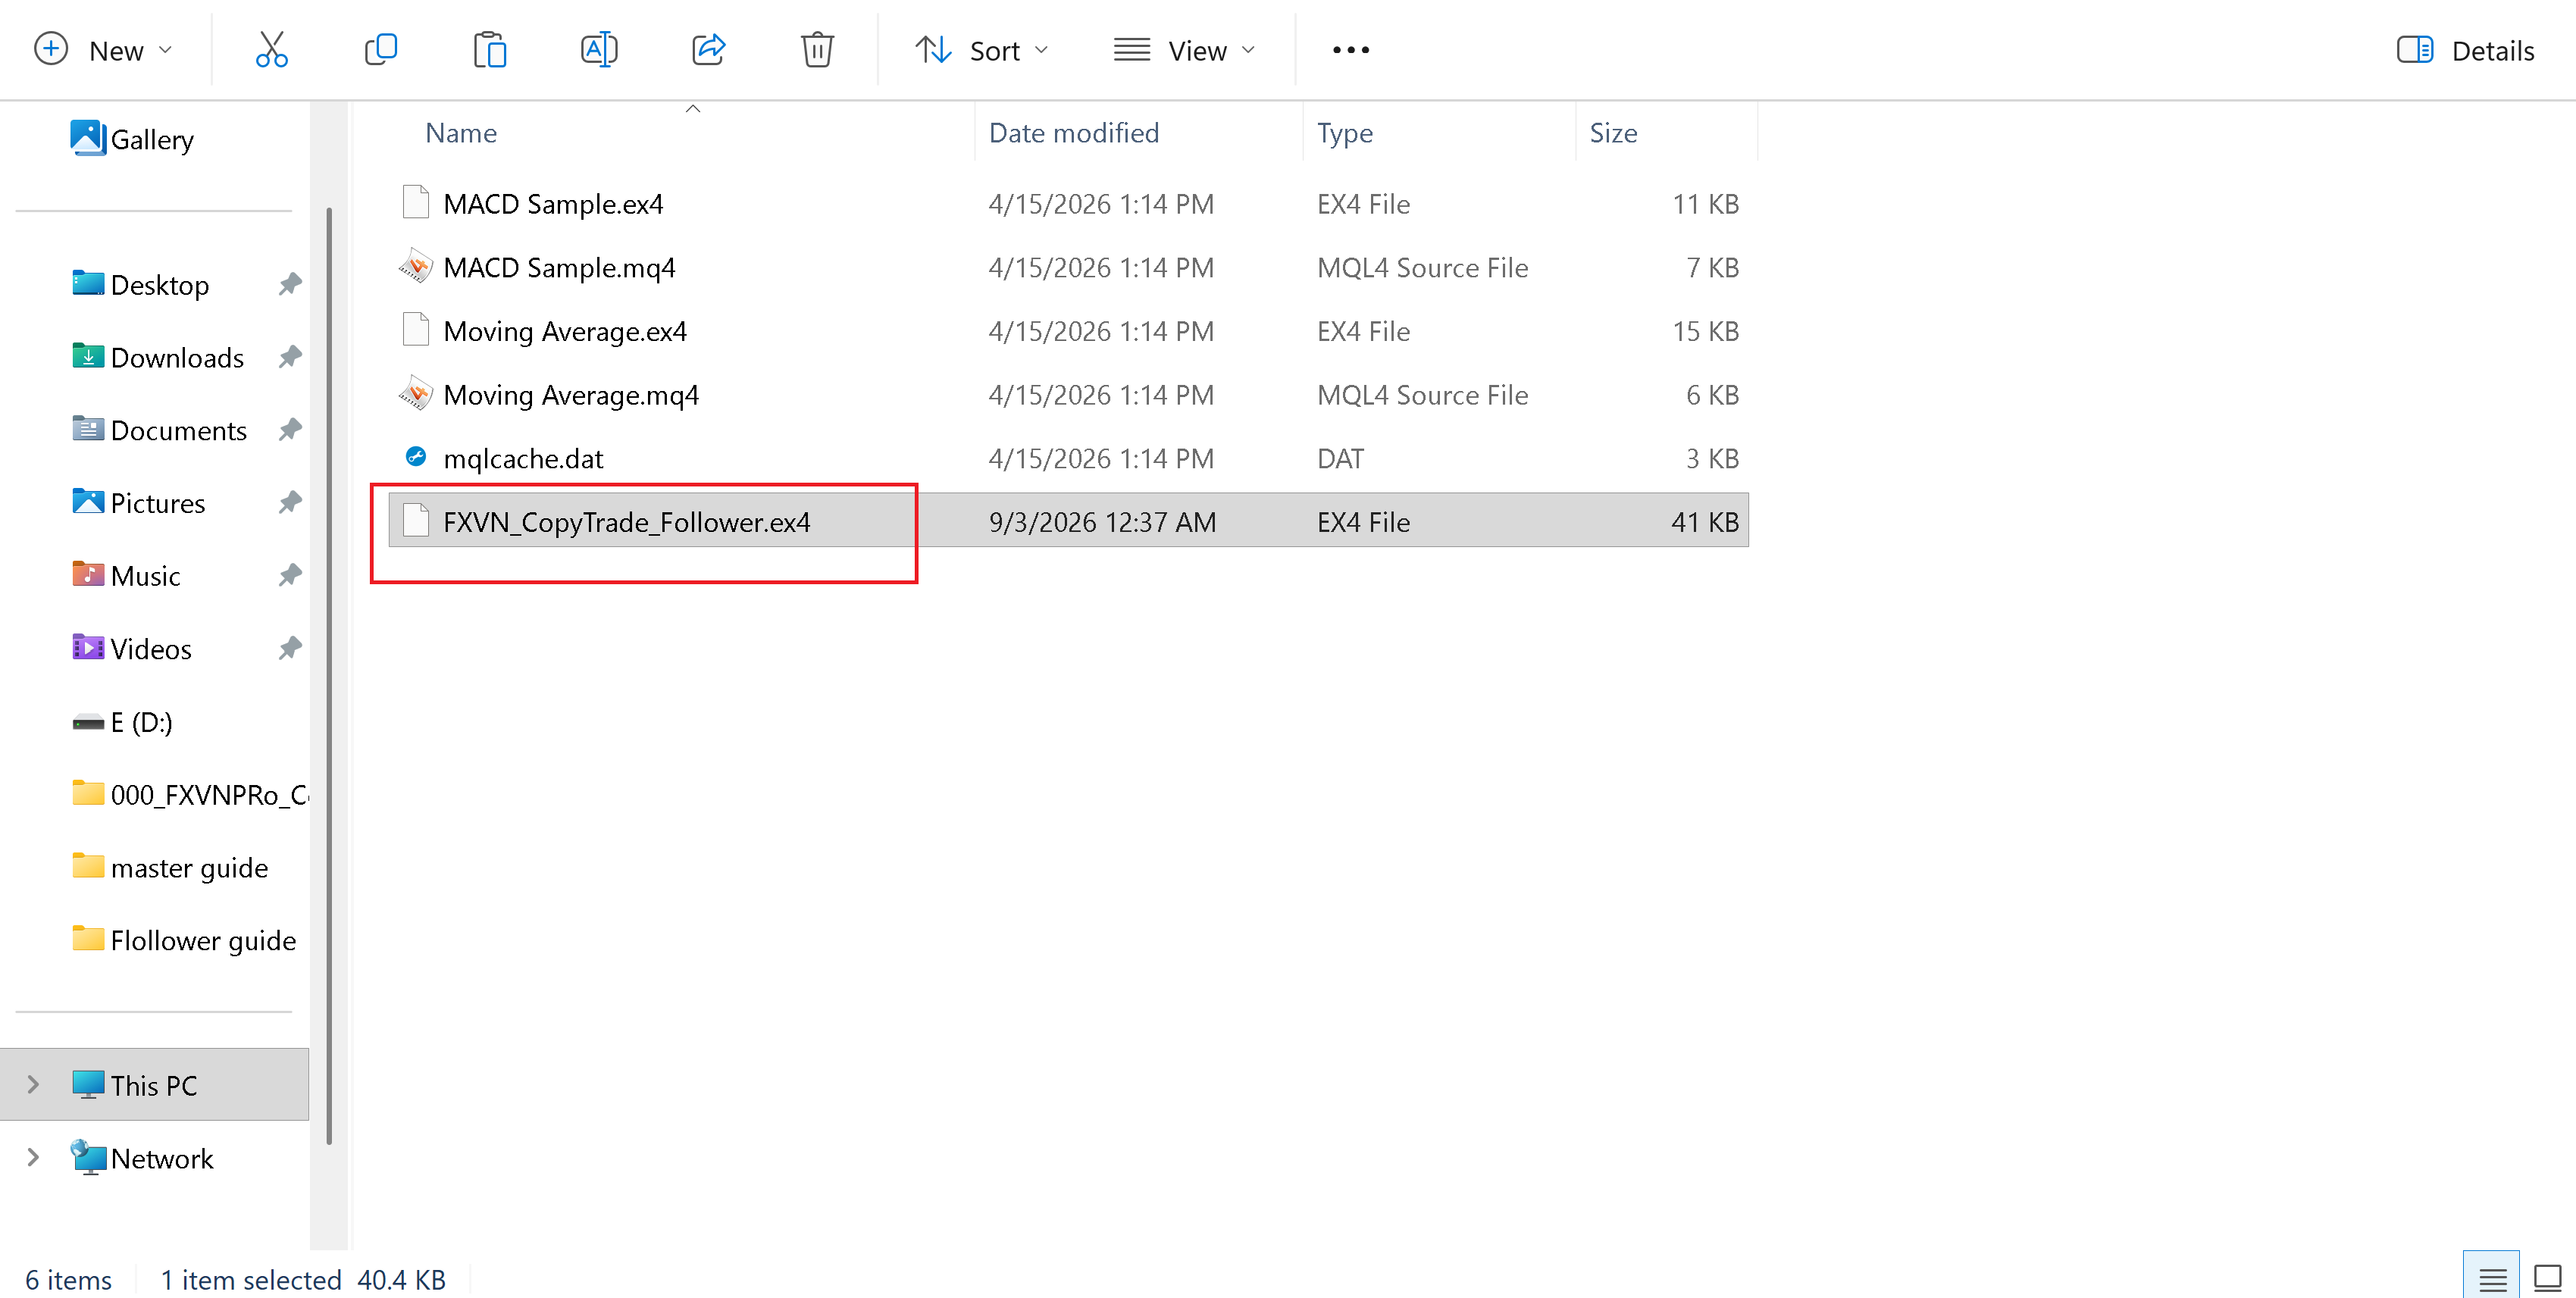Open the Sort menu

click(982, 50)
